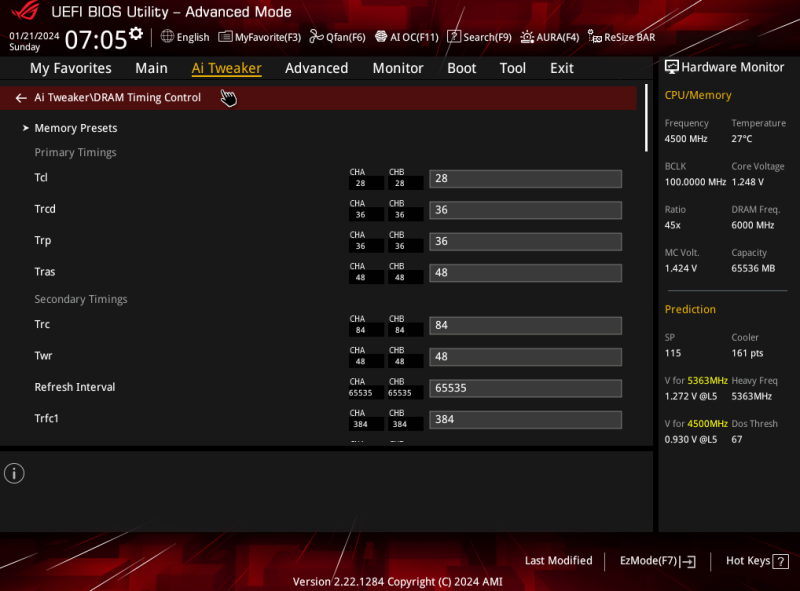Expand the Memory Presets submenu
800x591 pixels.
click(x=76, y=128)
